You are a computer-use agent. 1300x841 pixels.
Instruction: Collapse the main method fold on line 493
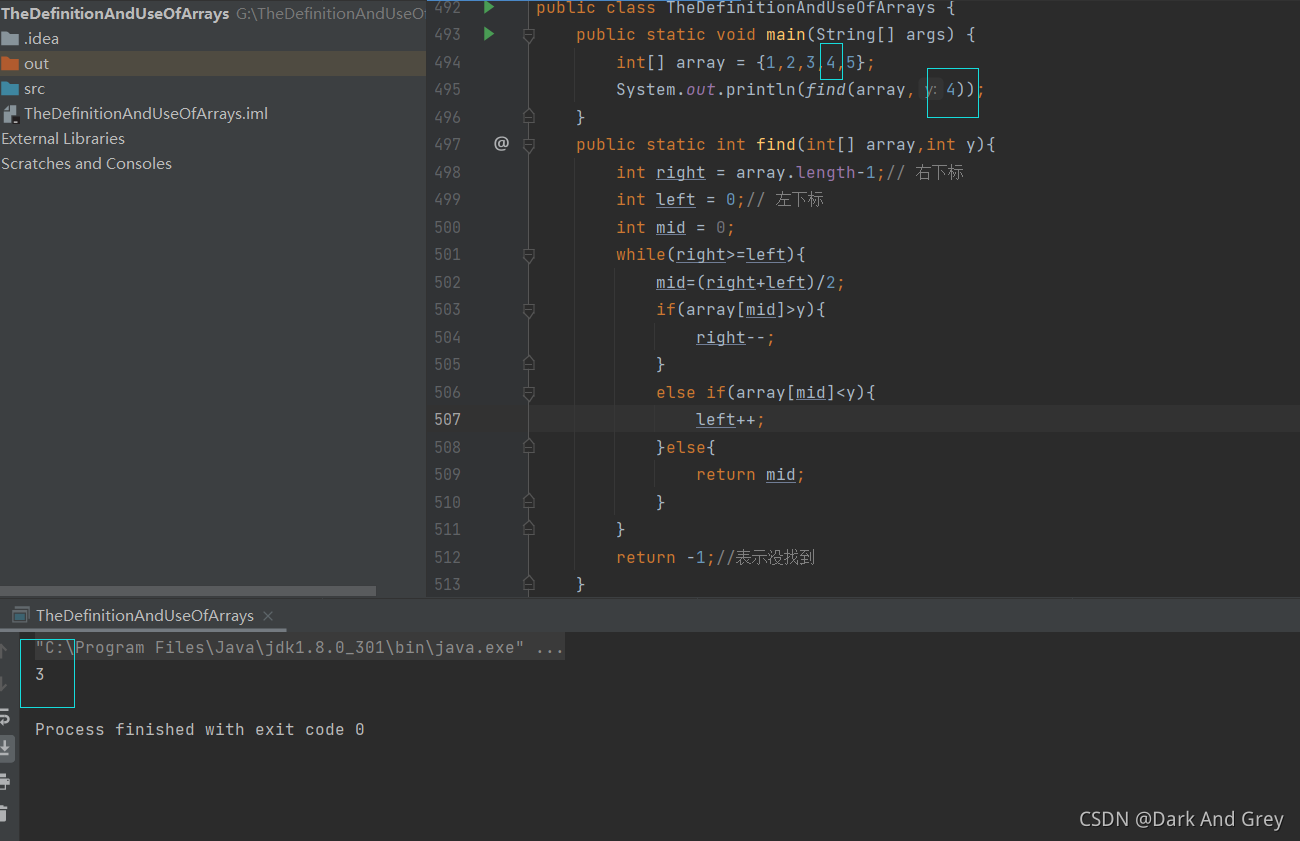pyautogui.click(x=529, y=35)
